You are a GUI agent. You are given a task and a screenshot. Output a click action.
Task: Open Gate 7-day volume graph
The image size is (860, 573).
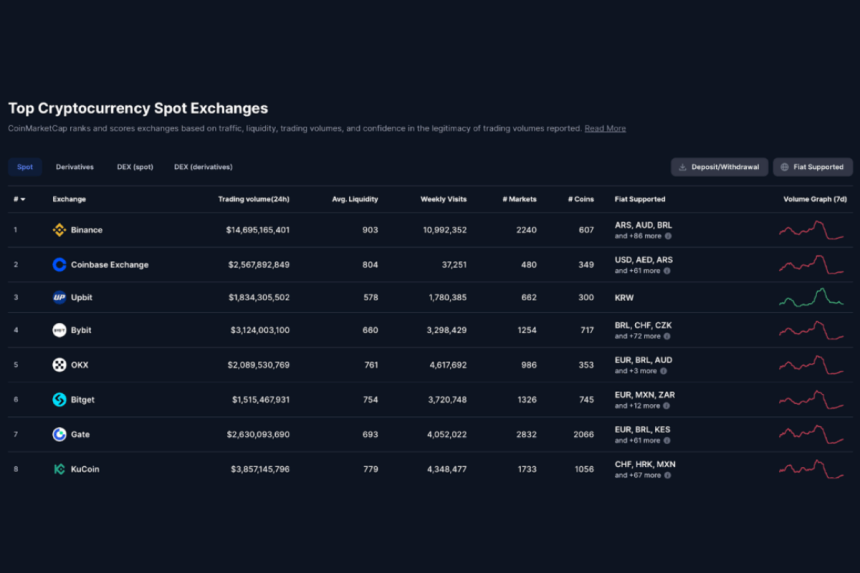[811, 435]
